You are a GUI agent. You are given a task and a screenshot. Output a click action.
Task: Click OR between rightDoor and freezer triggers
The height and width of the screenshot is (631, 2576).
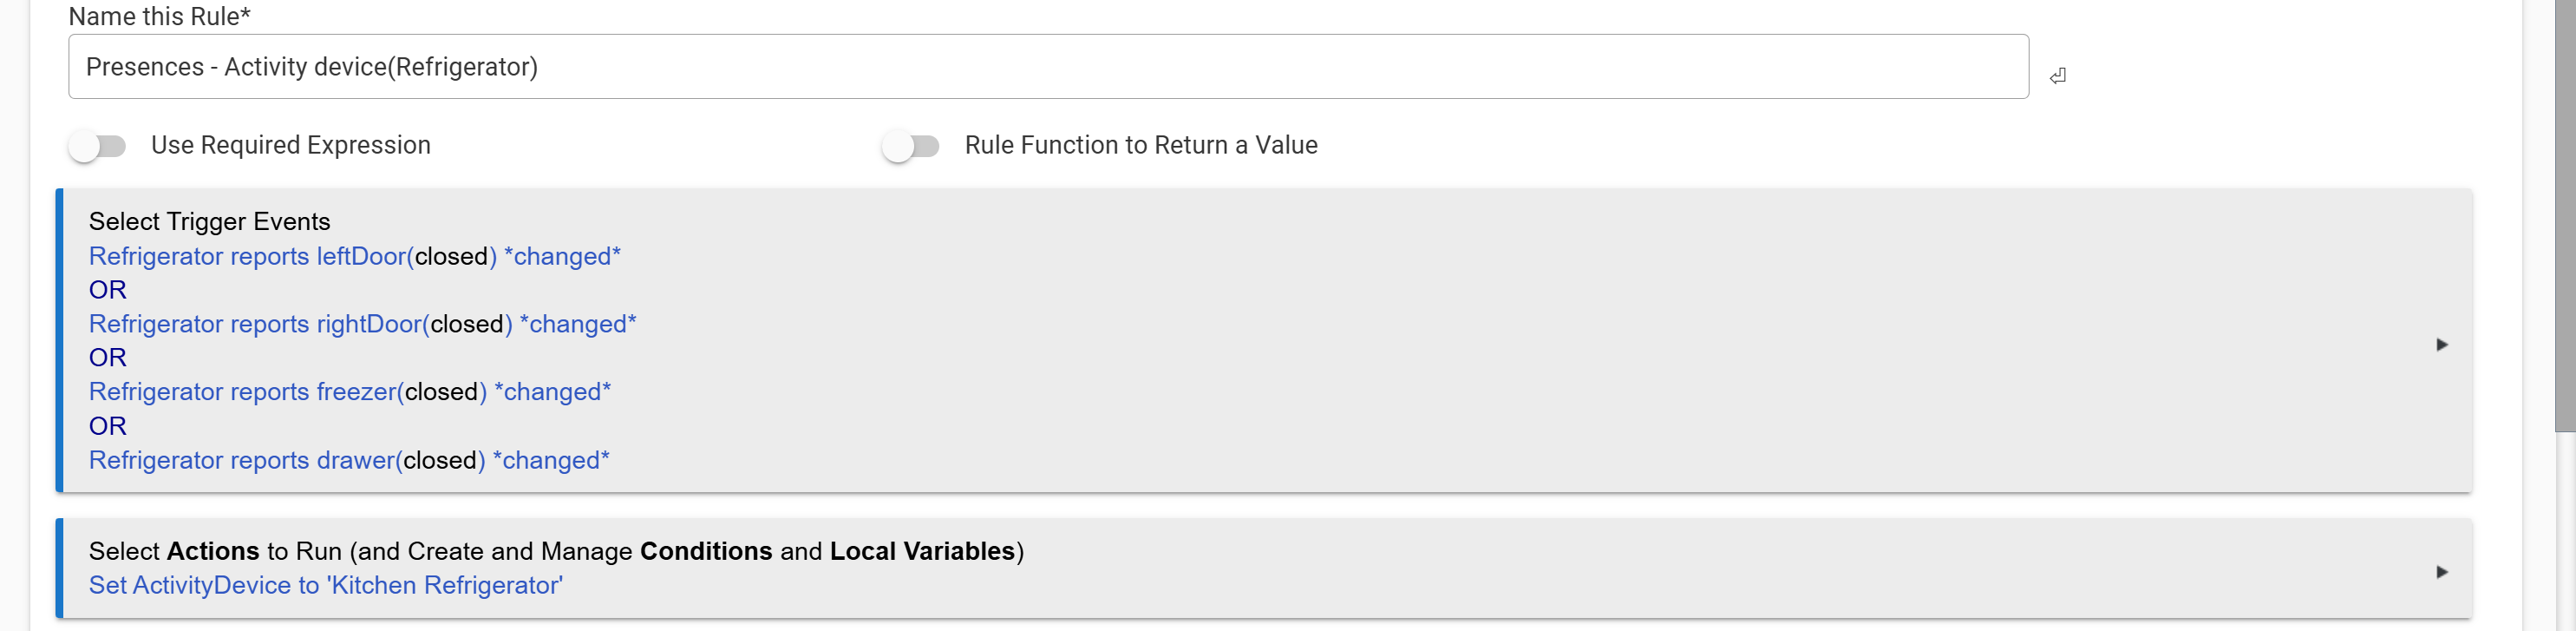[107, 358]
